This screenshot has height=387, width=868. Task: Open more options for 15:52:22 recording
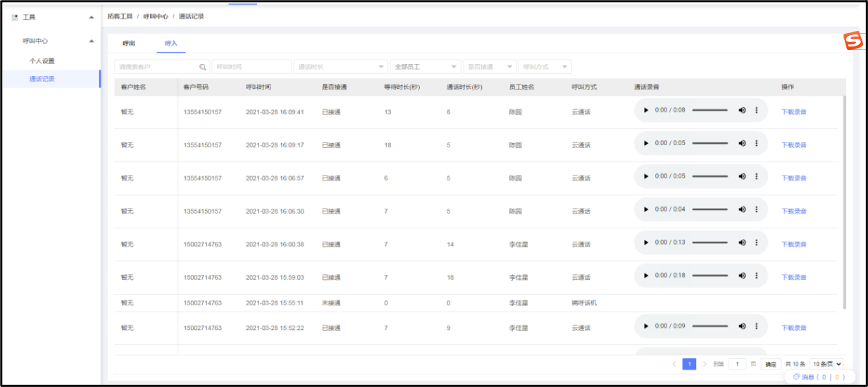(757, 326)
